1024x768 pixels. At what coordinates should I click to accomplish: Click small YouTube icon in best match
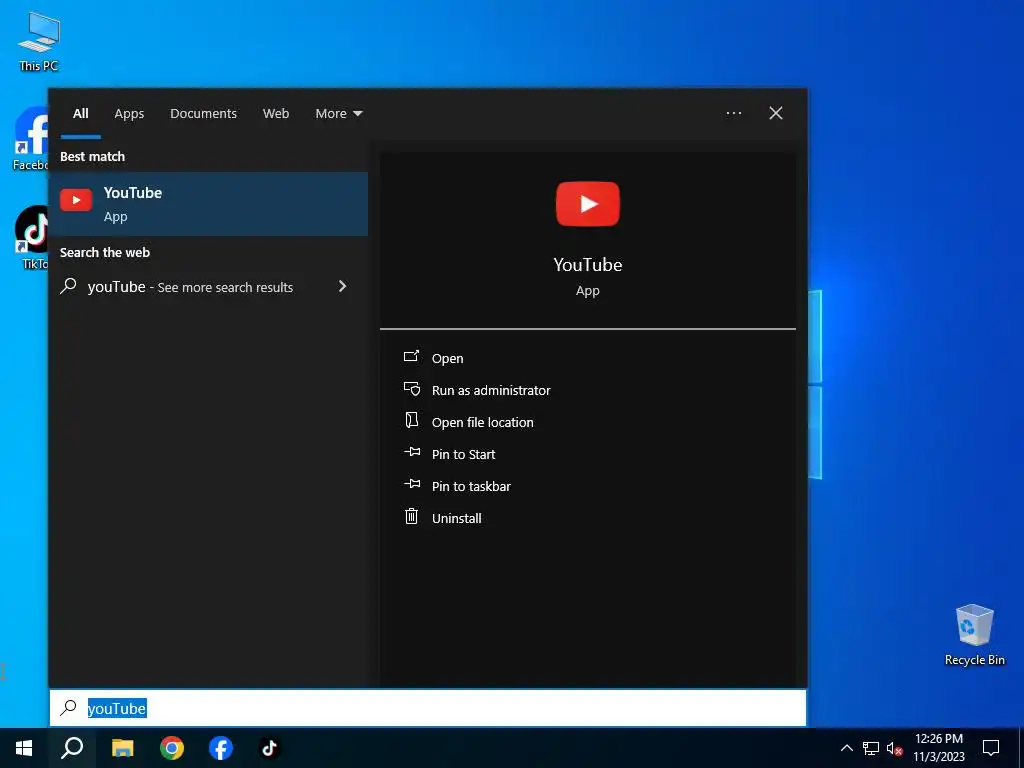click(x=76, y=200)
